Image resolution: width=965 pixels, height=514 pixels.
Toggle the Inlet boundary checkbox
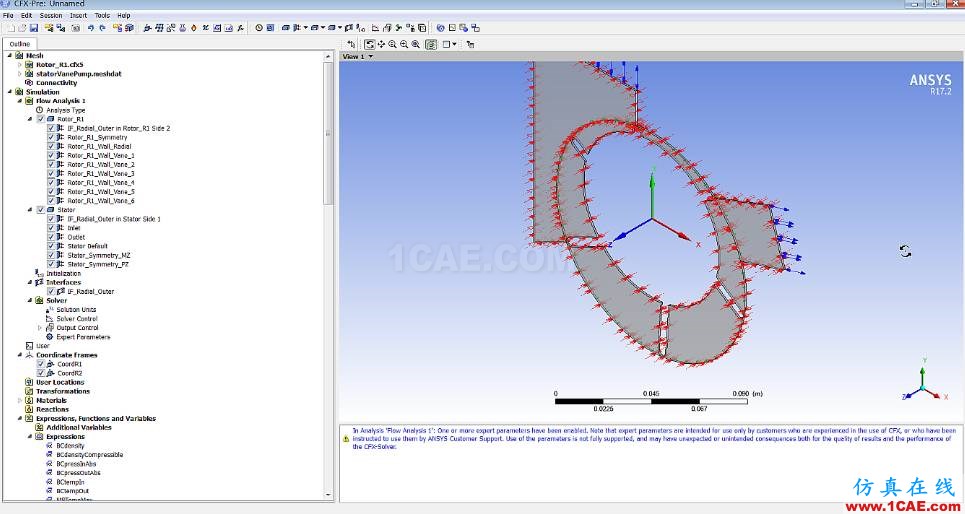pyautogui.click(x=51, y=228)
